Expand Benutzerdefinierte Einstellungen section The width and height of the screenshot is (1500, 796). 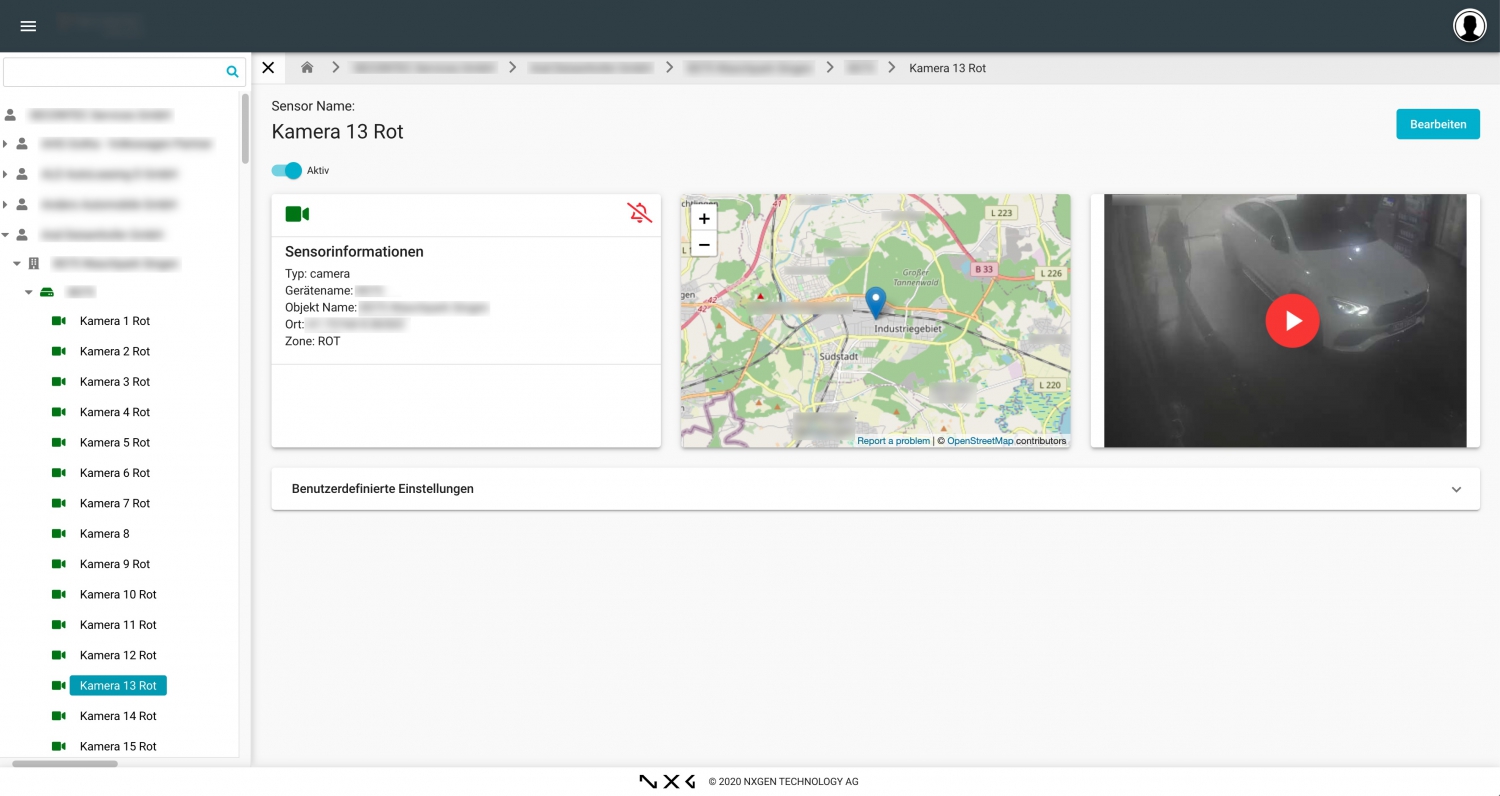pyautogui.click(x=875, y=489)
